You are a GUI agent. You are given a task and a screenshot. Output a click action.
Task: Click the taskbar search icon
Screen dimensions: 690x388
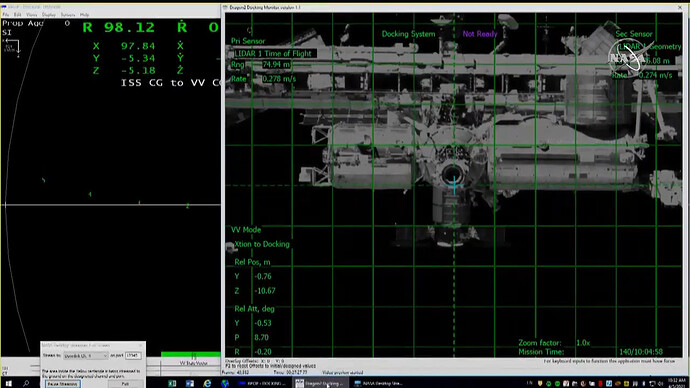(26, 384)
